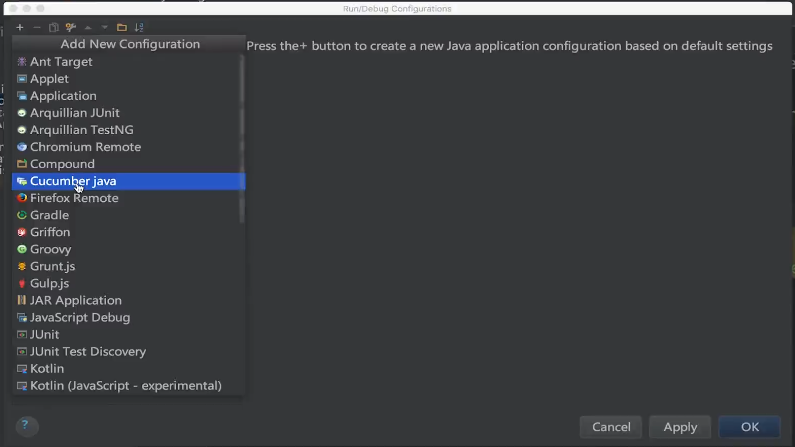This screenshot has height=447, width=795.
Task: Click the Griffon icon
Action: pos(22,232)
